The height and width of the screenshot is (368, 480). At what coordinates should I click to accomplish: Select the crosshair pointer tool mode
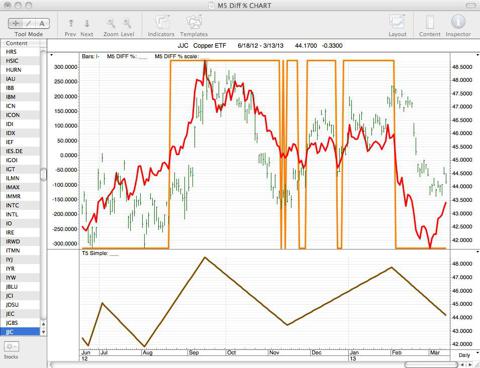coord(15,23)
